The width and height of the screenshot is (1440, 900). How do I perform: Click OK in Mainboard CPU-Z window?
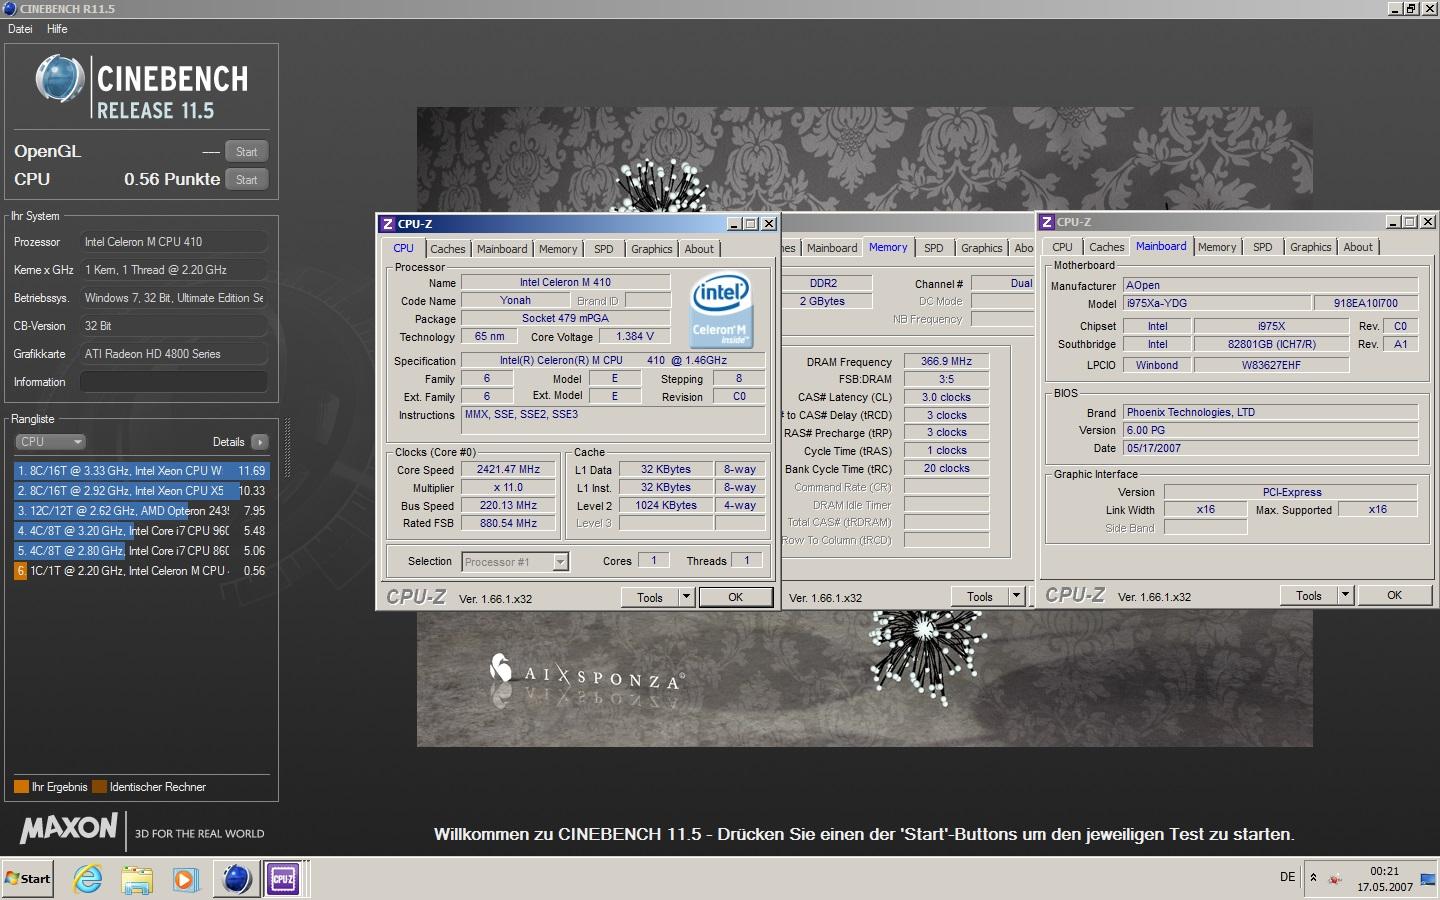[x=1394, y=595]
